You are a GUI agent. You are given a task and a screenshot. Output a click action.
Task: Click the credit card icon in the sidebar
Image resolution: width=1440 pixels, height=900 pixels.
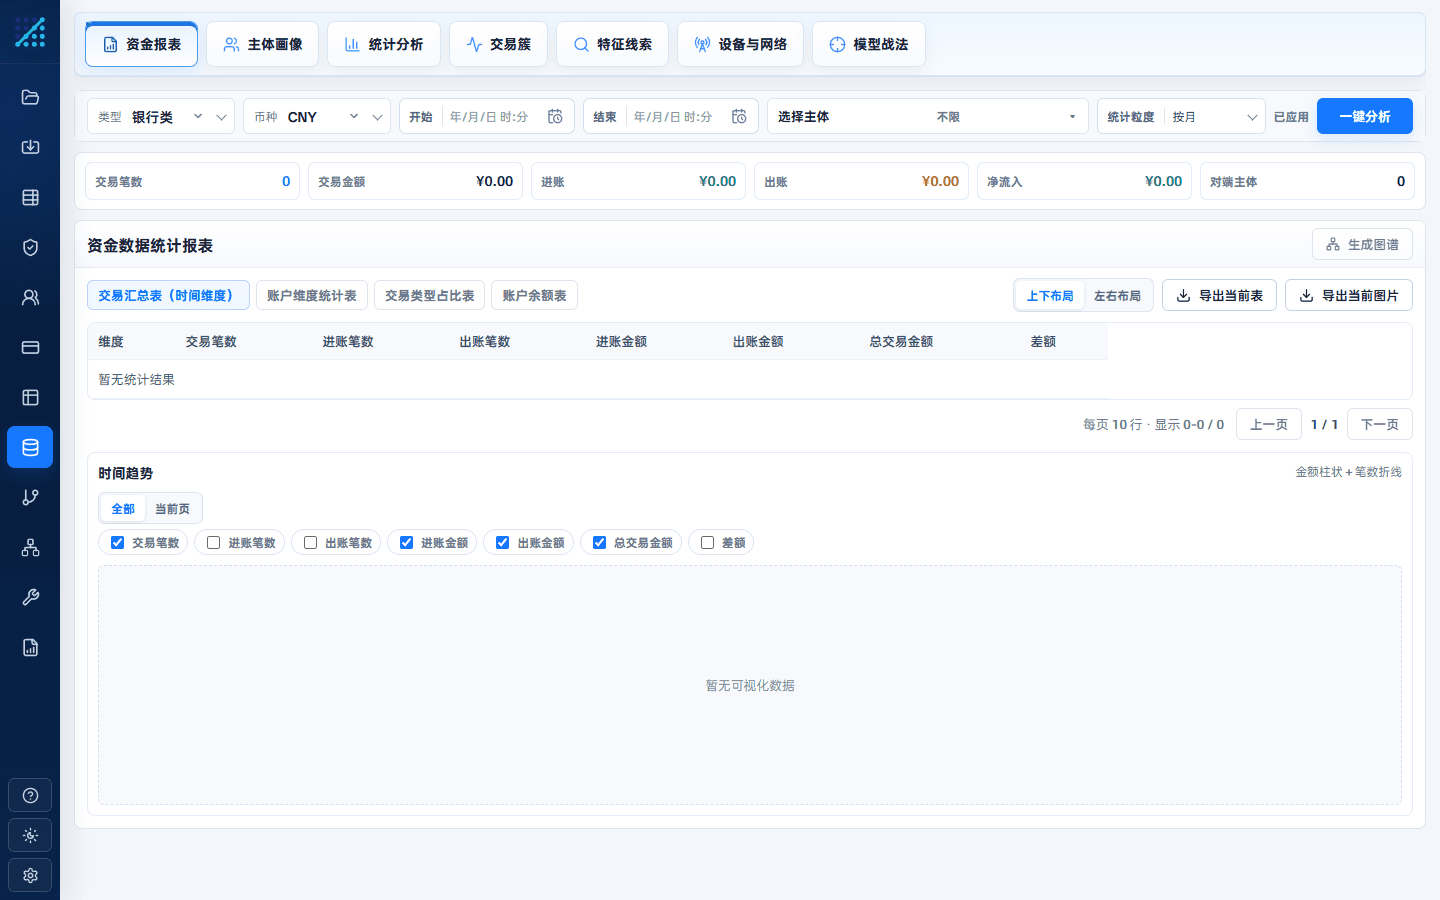point(30,347)
